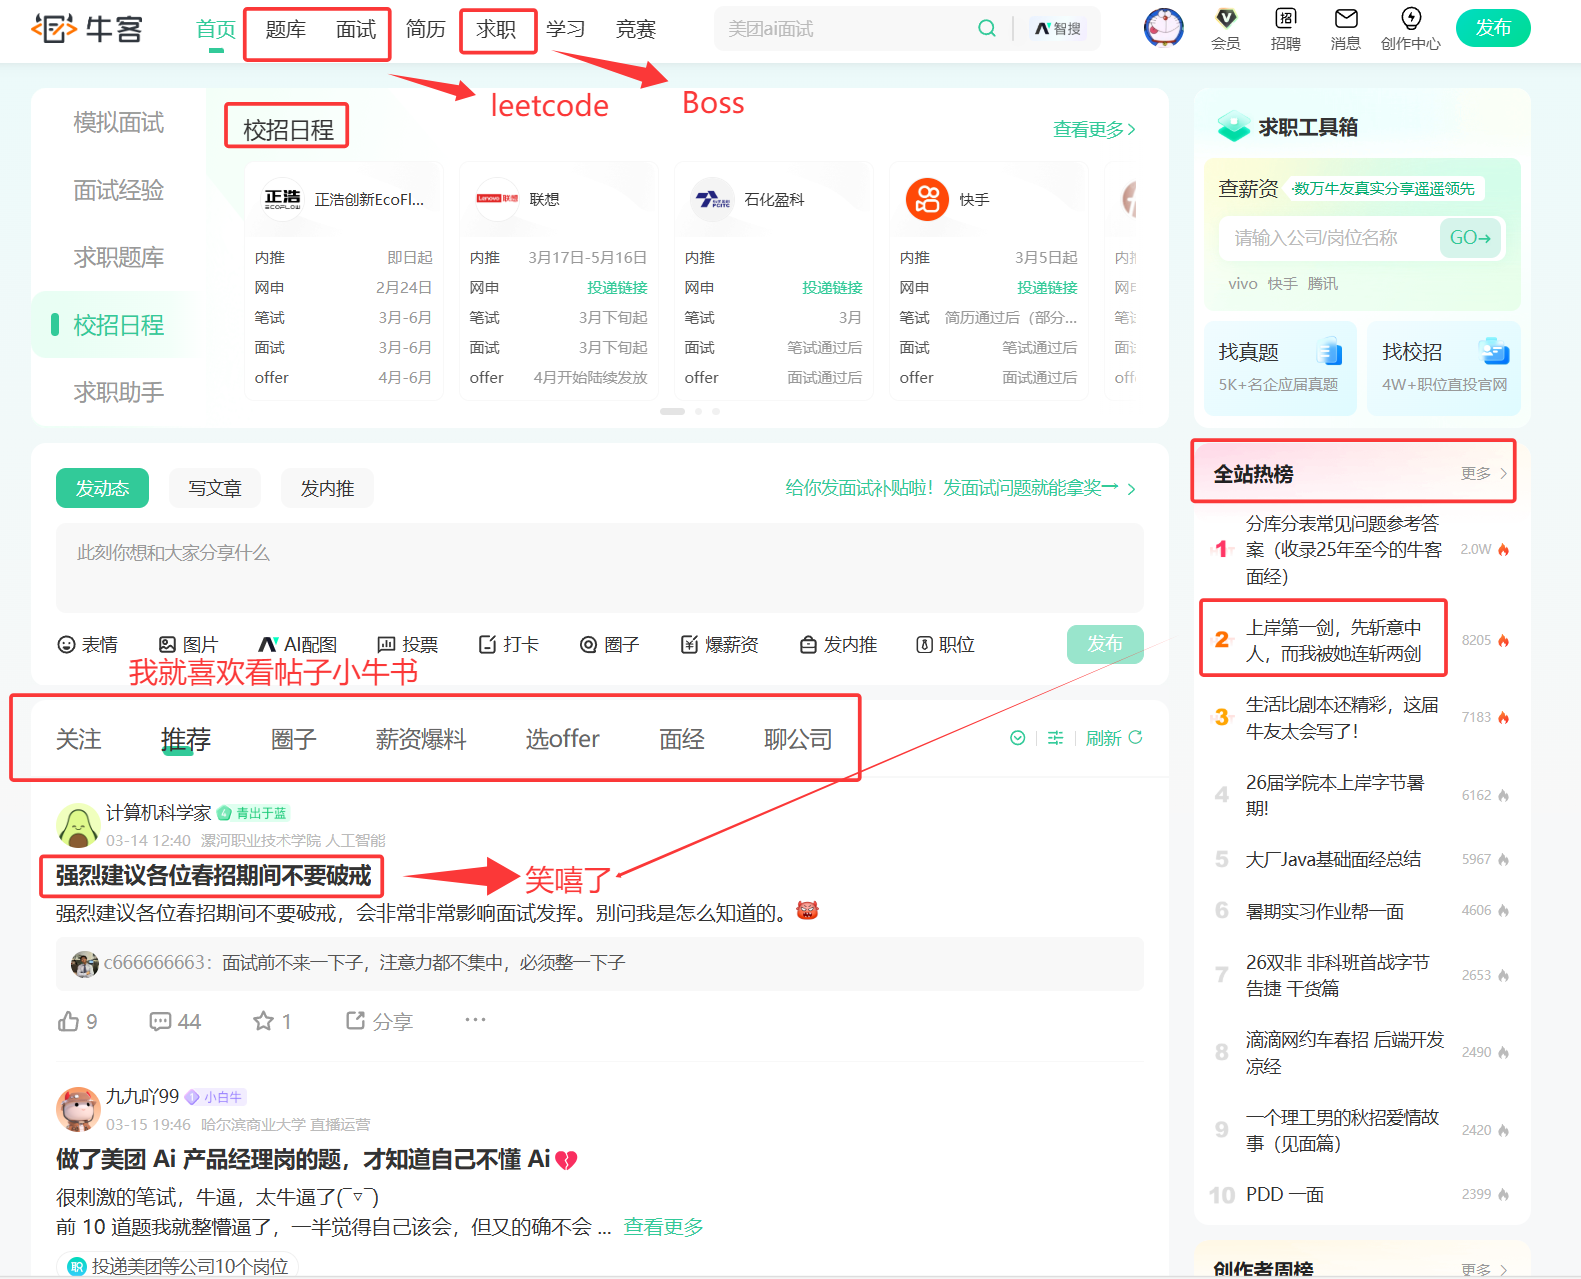Click the 发内推 button beside 写文章

[327, 488]
